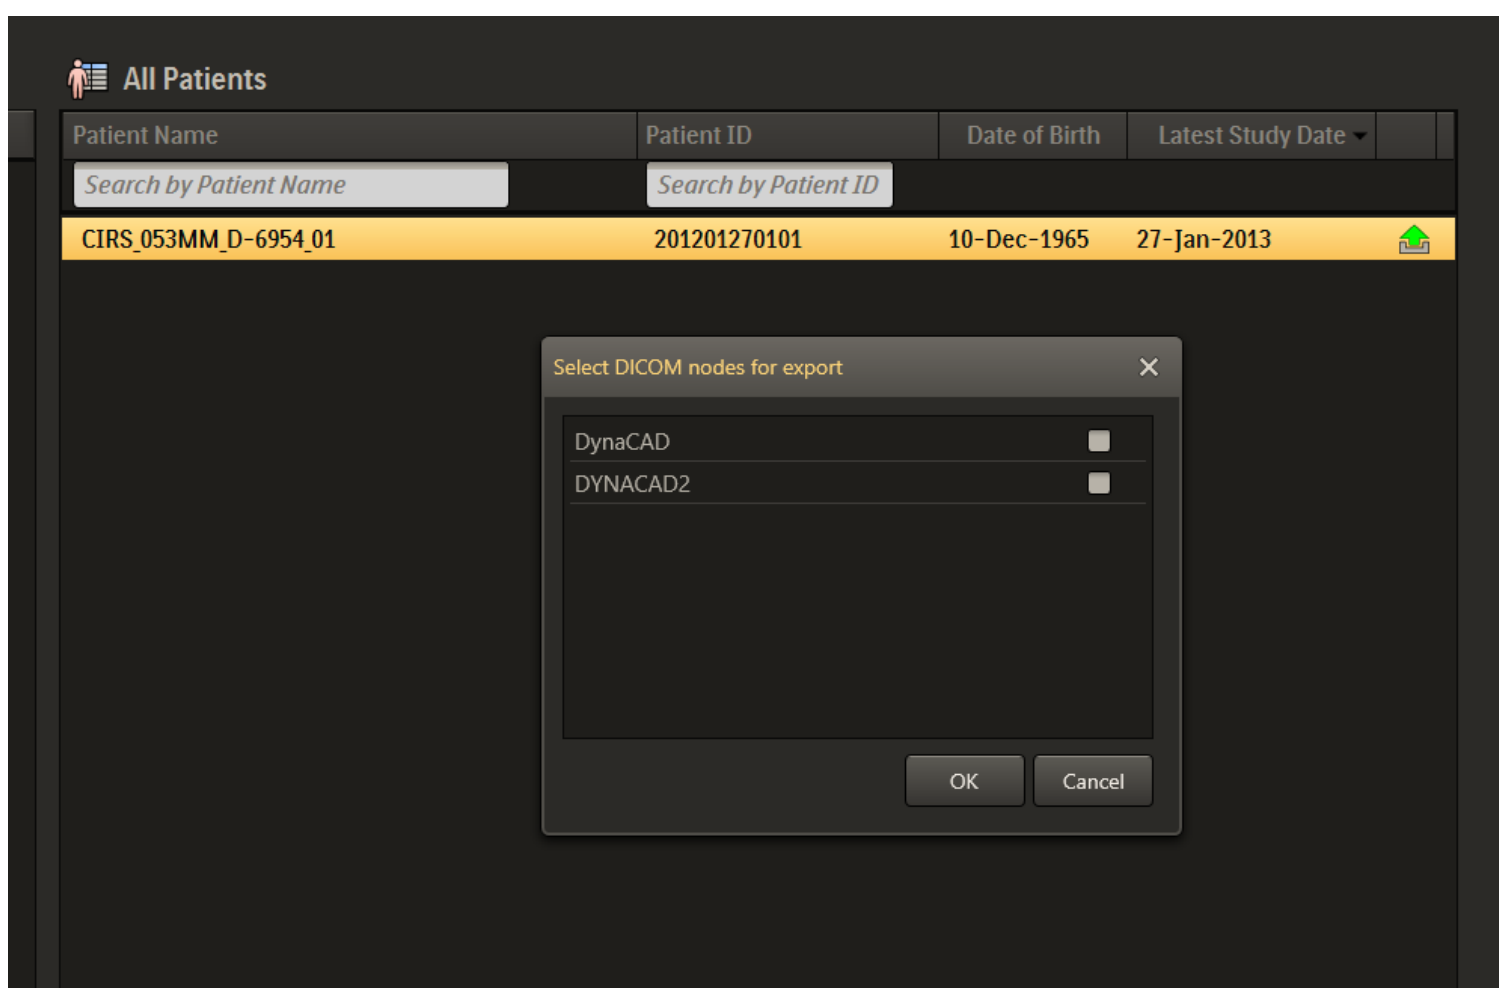Viewport: 1509px width, 999px height.
Task: Click the Search by Patient ID field
Action: pos(769,185)
